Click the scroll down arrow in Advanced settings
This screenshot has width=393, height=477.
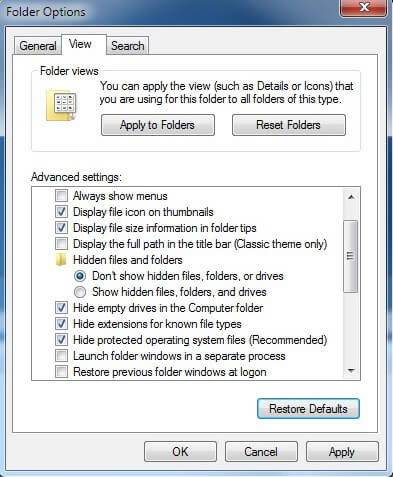click(351, 371)
